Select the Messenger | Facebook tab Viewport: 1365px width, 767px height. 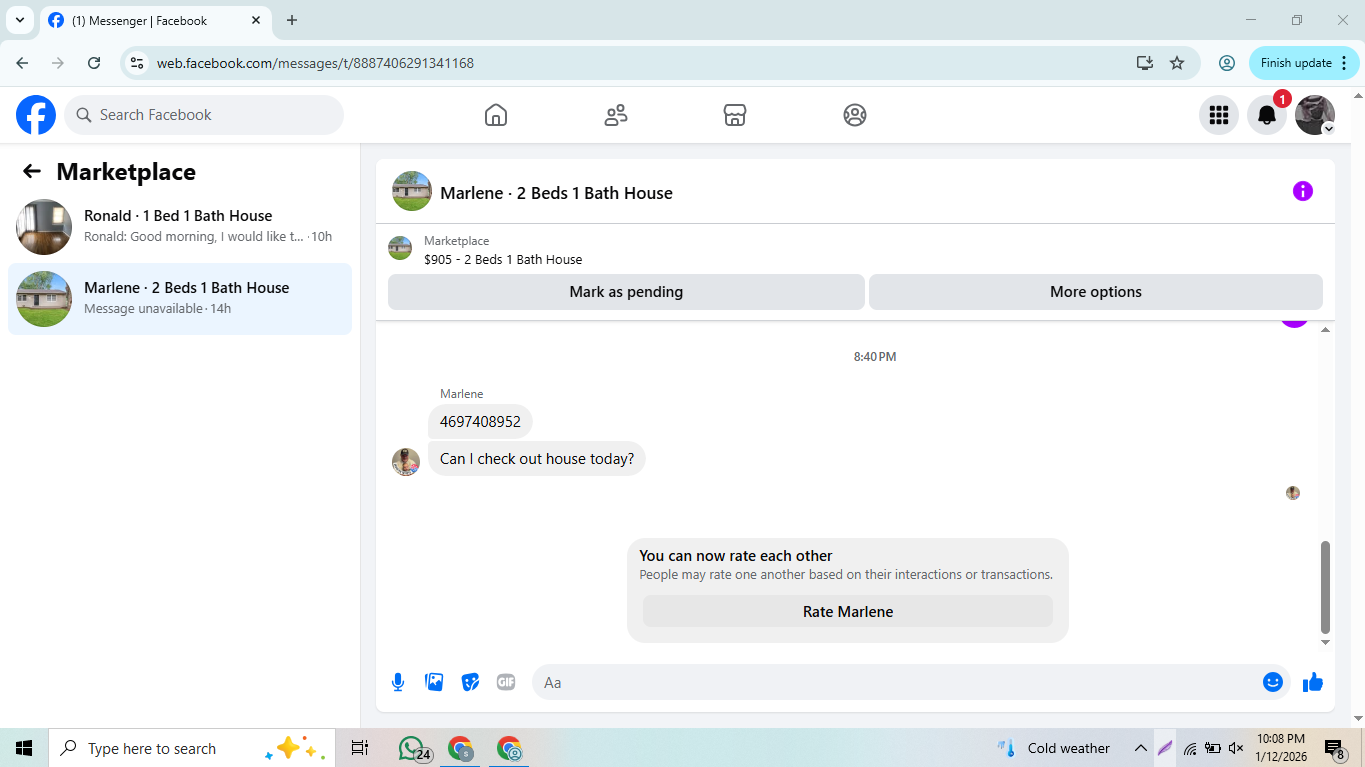155,20
